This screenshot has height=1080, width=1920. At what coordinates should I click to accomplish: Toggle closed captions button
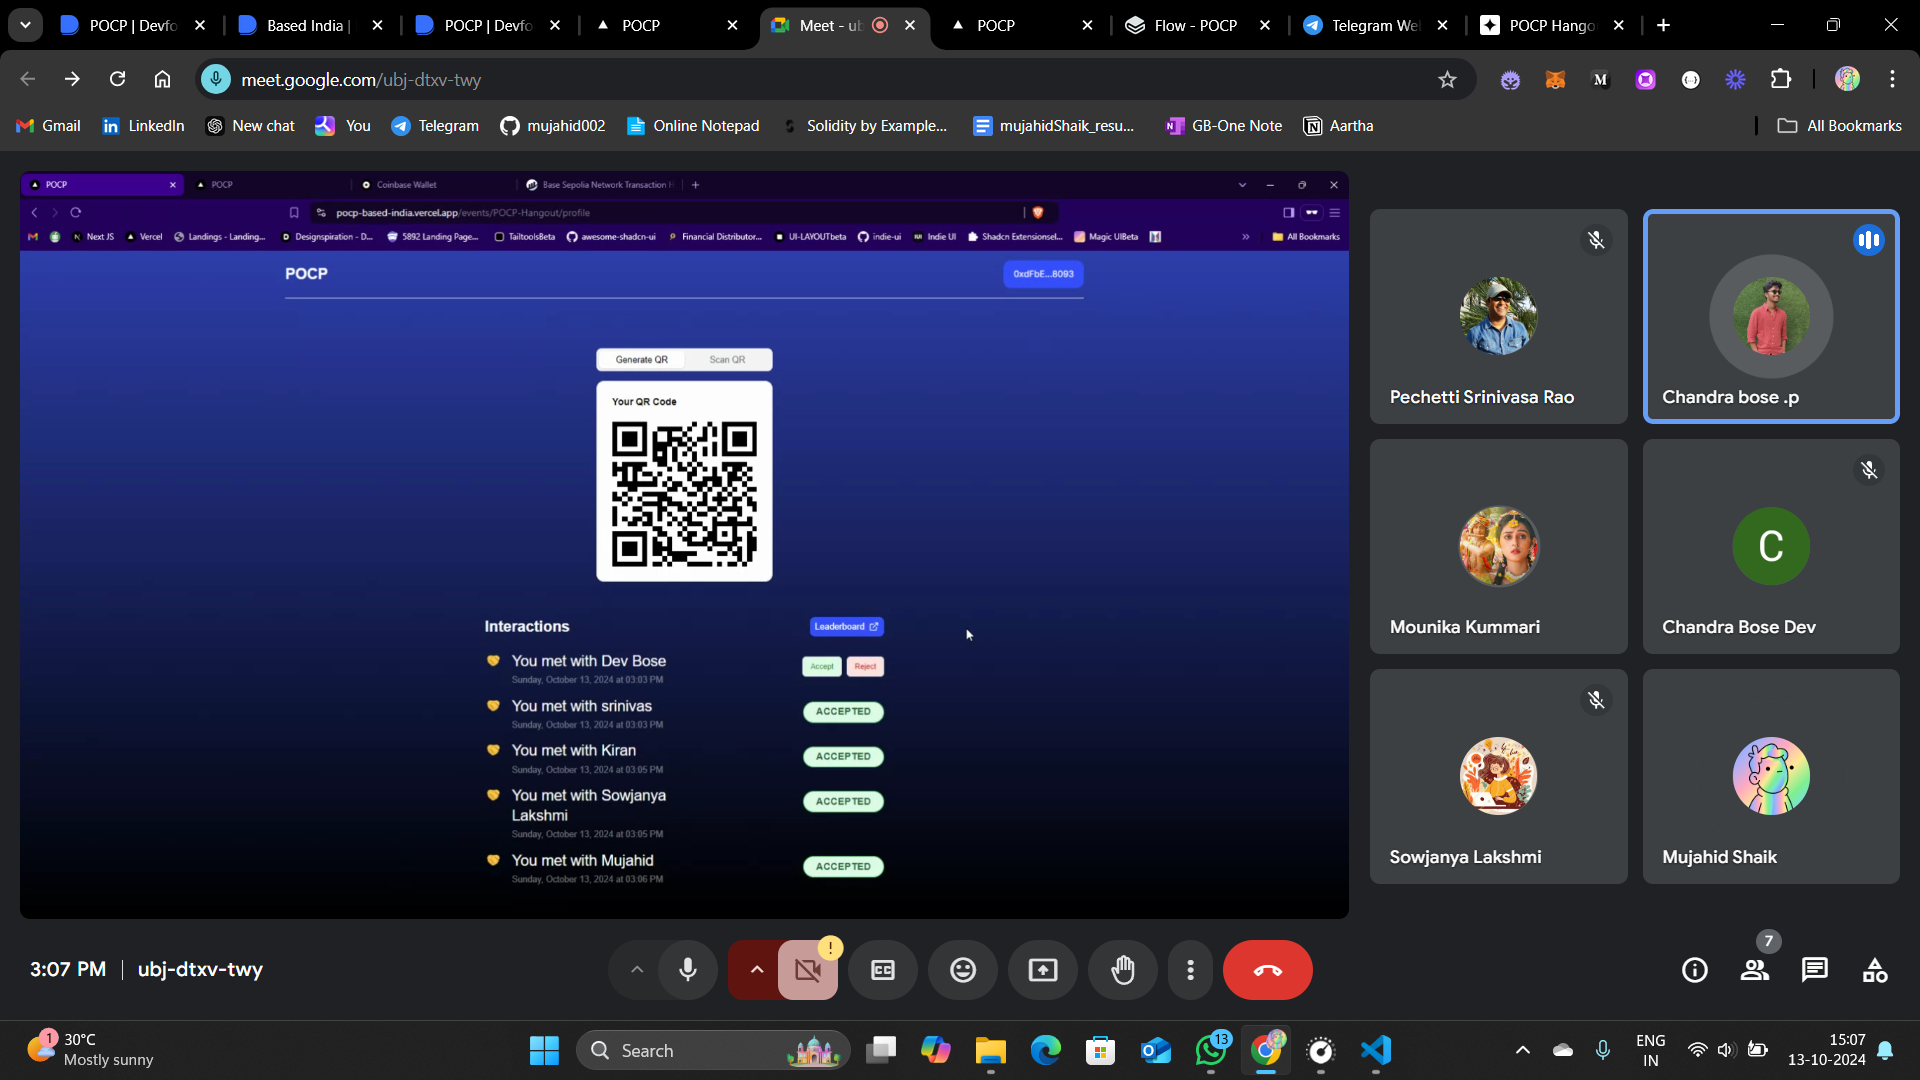(883, 970)
